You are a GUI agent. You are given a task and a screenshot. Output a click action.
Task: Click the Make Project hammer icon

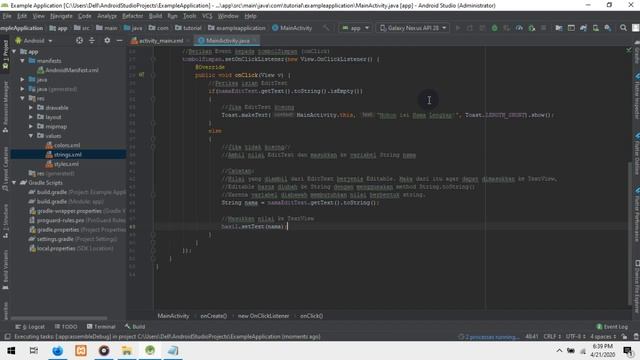click(326, 28)
